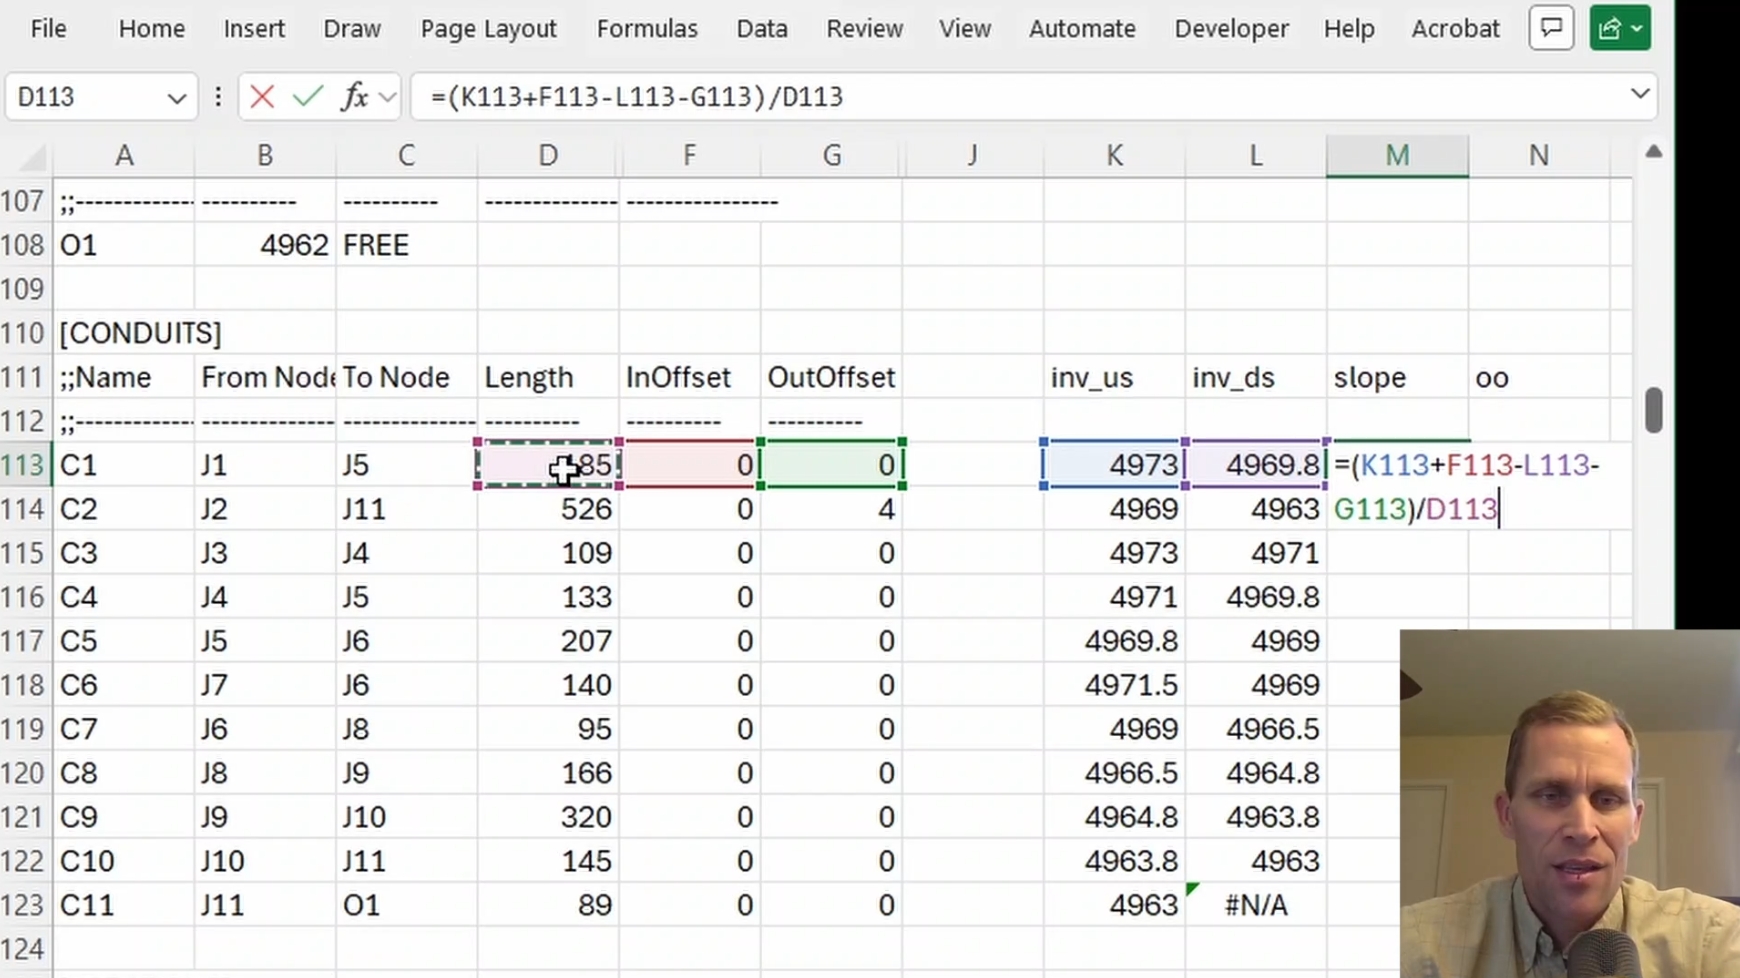
Task: Cancel the formula entry with X icon
Action: point(262,97)
